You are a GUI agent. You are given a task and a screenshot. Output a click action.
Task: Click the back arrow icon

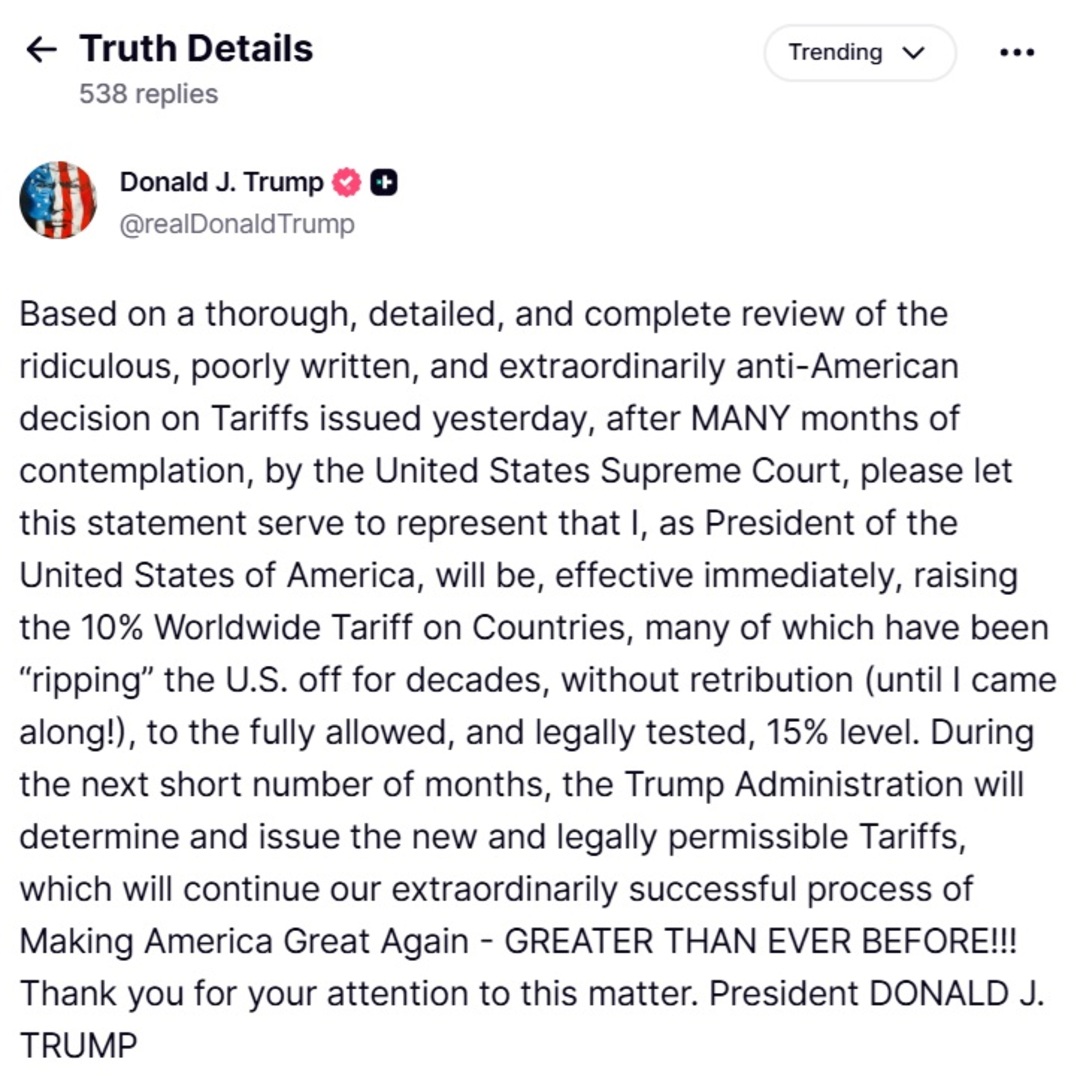point(41,50)
